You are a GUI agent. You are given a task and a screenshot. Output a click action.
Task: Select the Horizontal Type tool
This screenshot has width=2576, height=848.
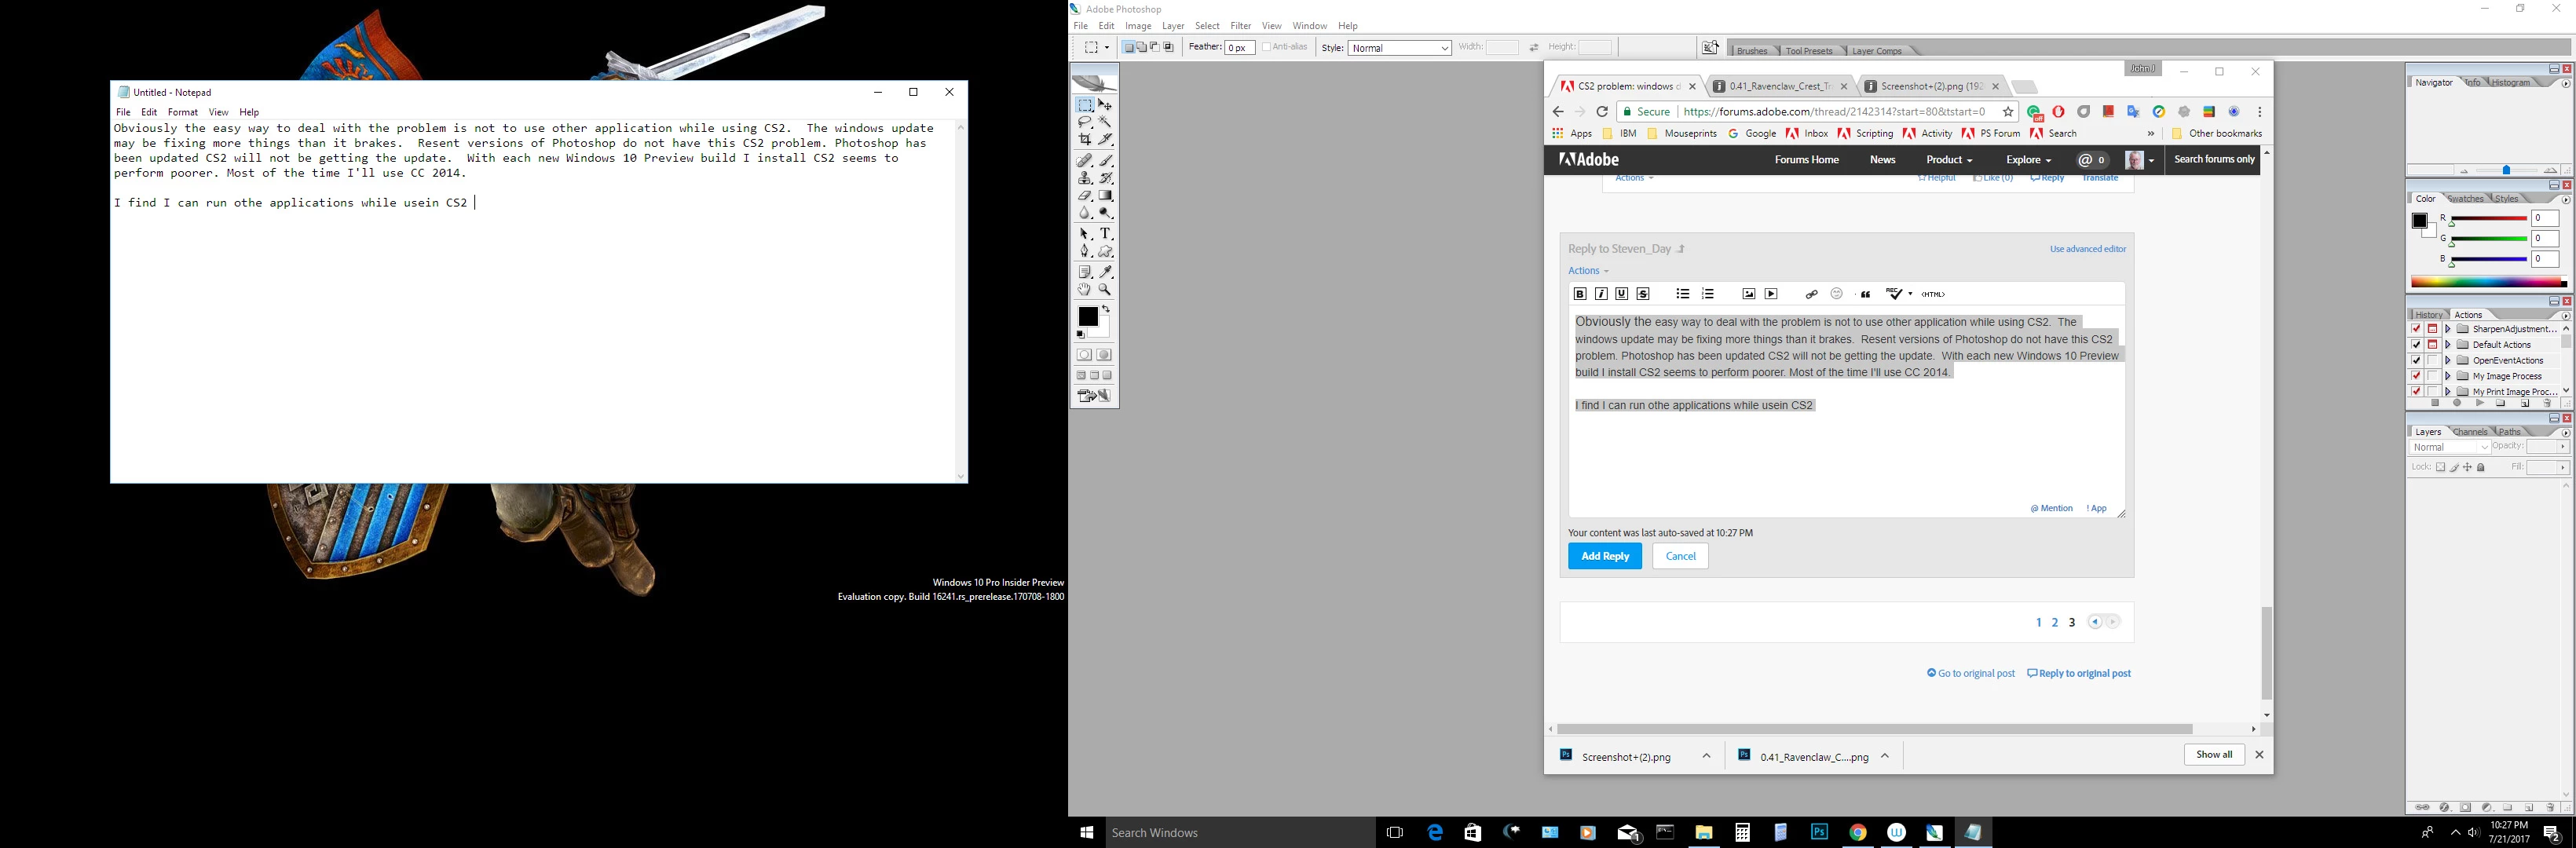(x=1105, y=233)
